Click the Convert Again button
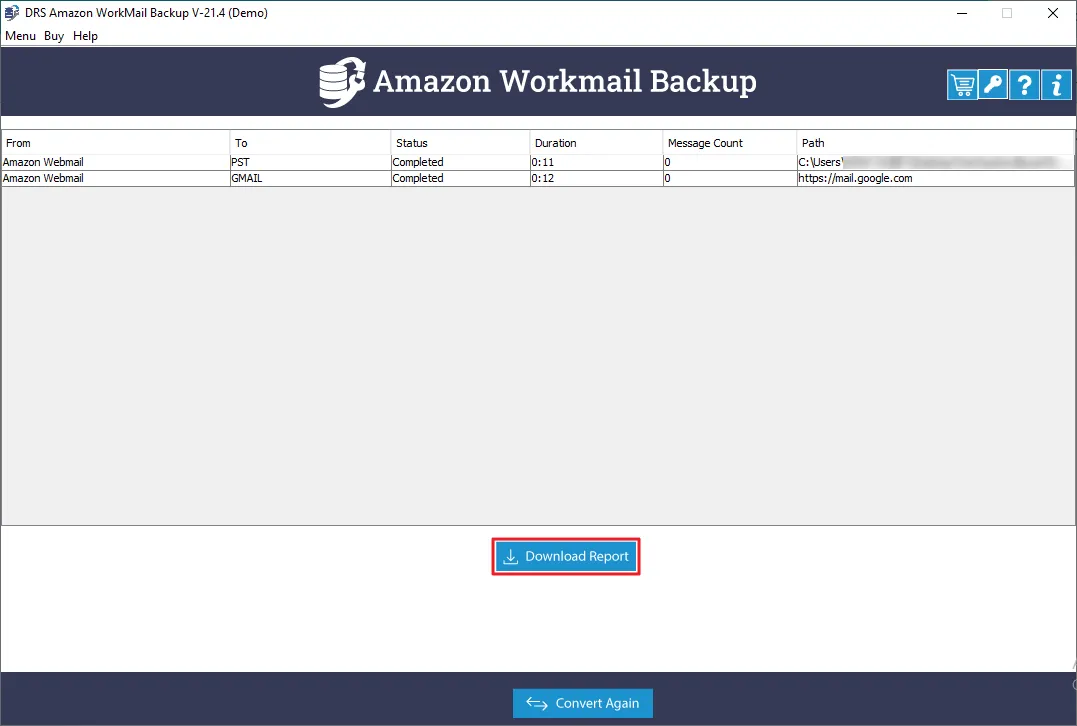1077x726 pixels. click(x=582, y=703)
